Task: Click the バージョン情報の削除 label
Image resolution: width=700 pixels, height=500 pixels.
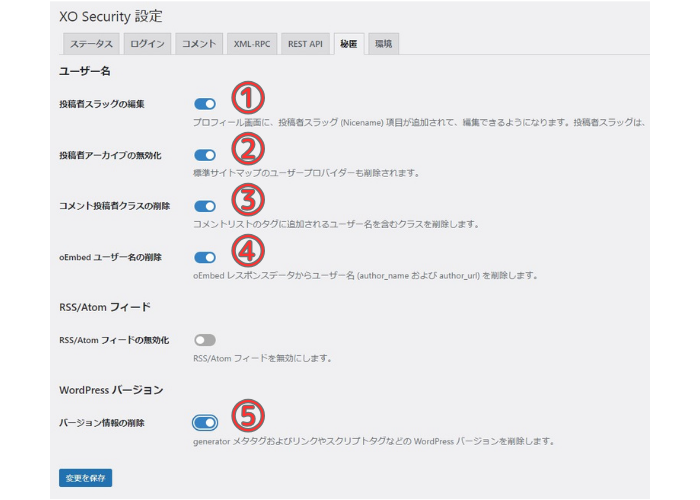Action: pos(102,423)
